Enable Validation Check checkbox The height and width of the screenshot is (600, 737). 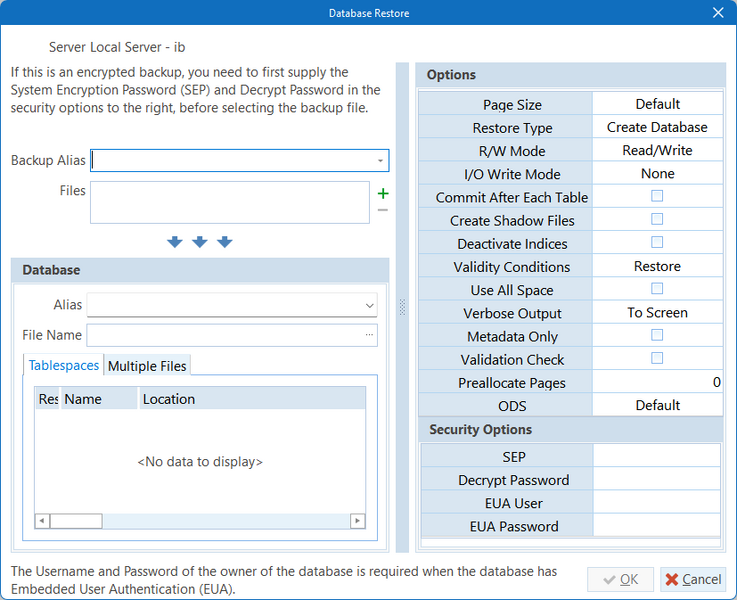tap(657, 358)
